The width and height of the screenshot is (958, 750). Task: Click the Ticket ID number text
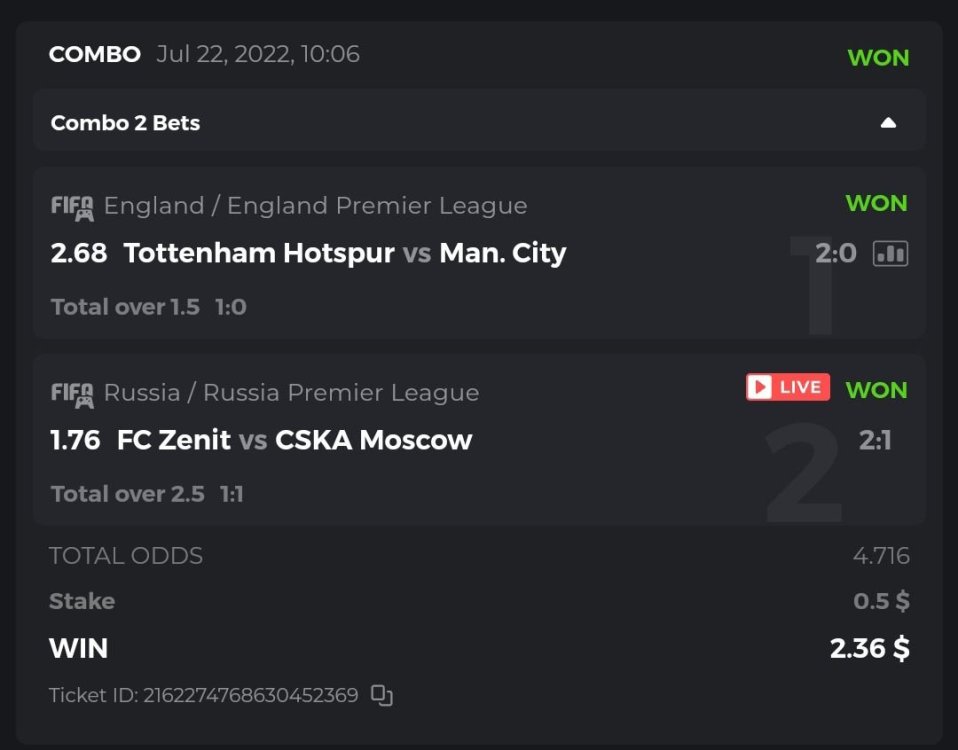point(250,695)
